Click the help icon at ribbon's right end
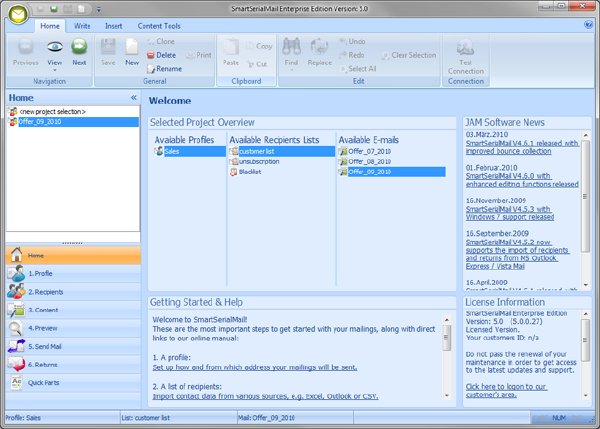The height and width of the screenshot is (429, 600). [588, 24]
